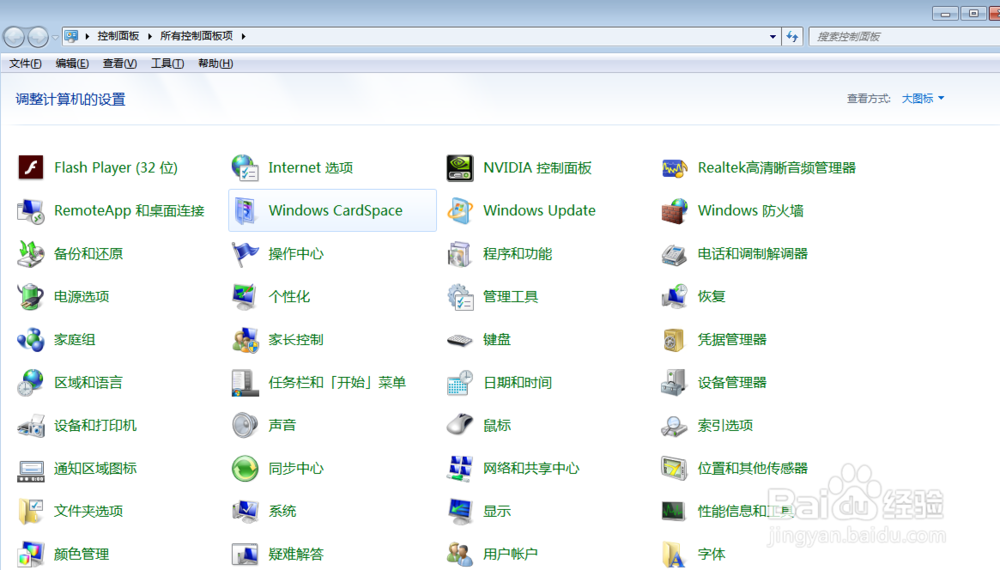
Task: Open the 索引选项 magnifier icon
Action: tap(674, 425)
